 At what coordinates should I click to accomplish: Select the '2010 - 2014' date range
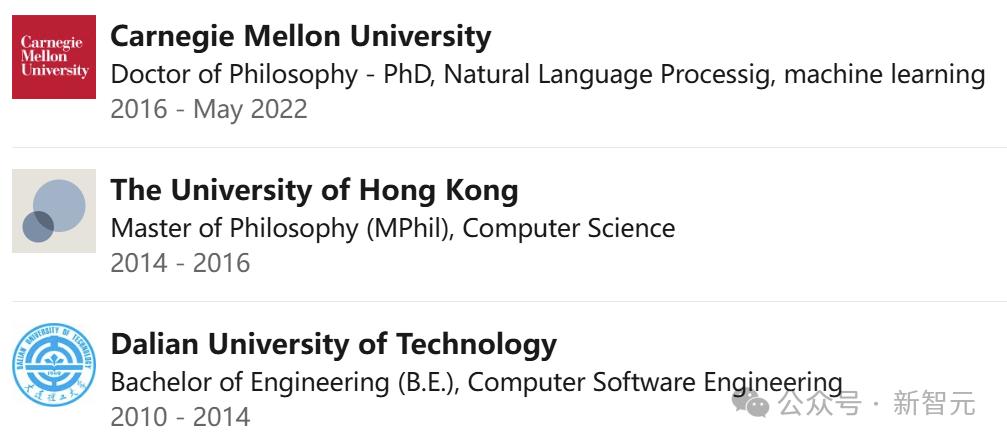coord(180,417)
